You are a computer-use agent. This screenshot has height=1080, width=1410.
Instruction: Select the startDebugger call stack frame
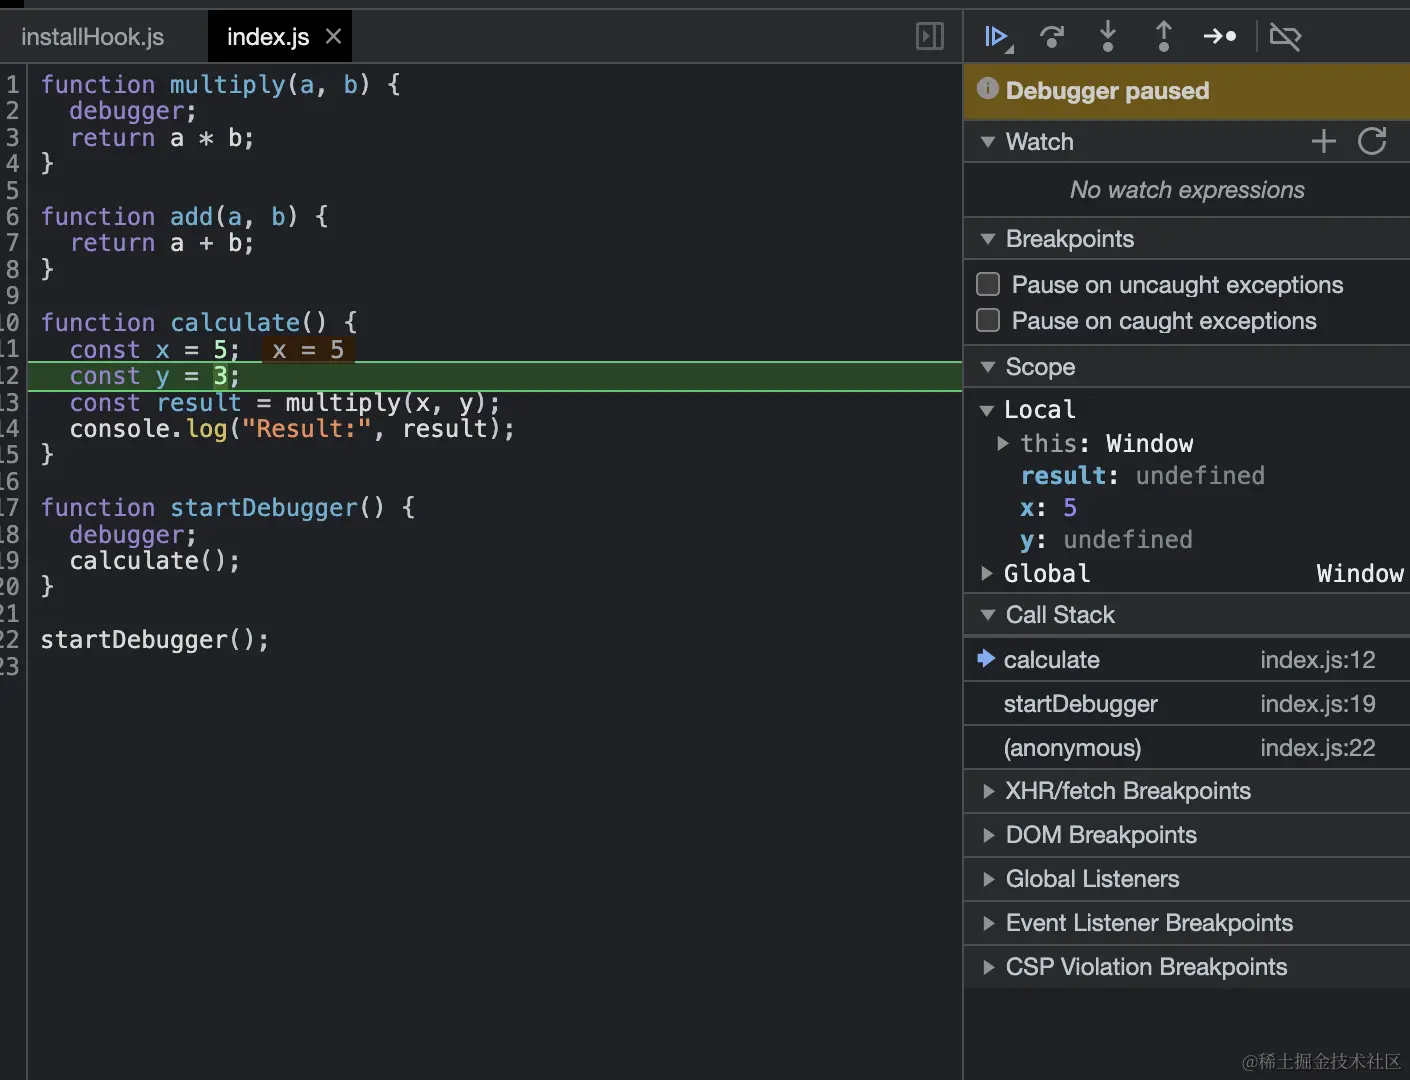[1187, 704]
